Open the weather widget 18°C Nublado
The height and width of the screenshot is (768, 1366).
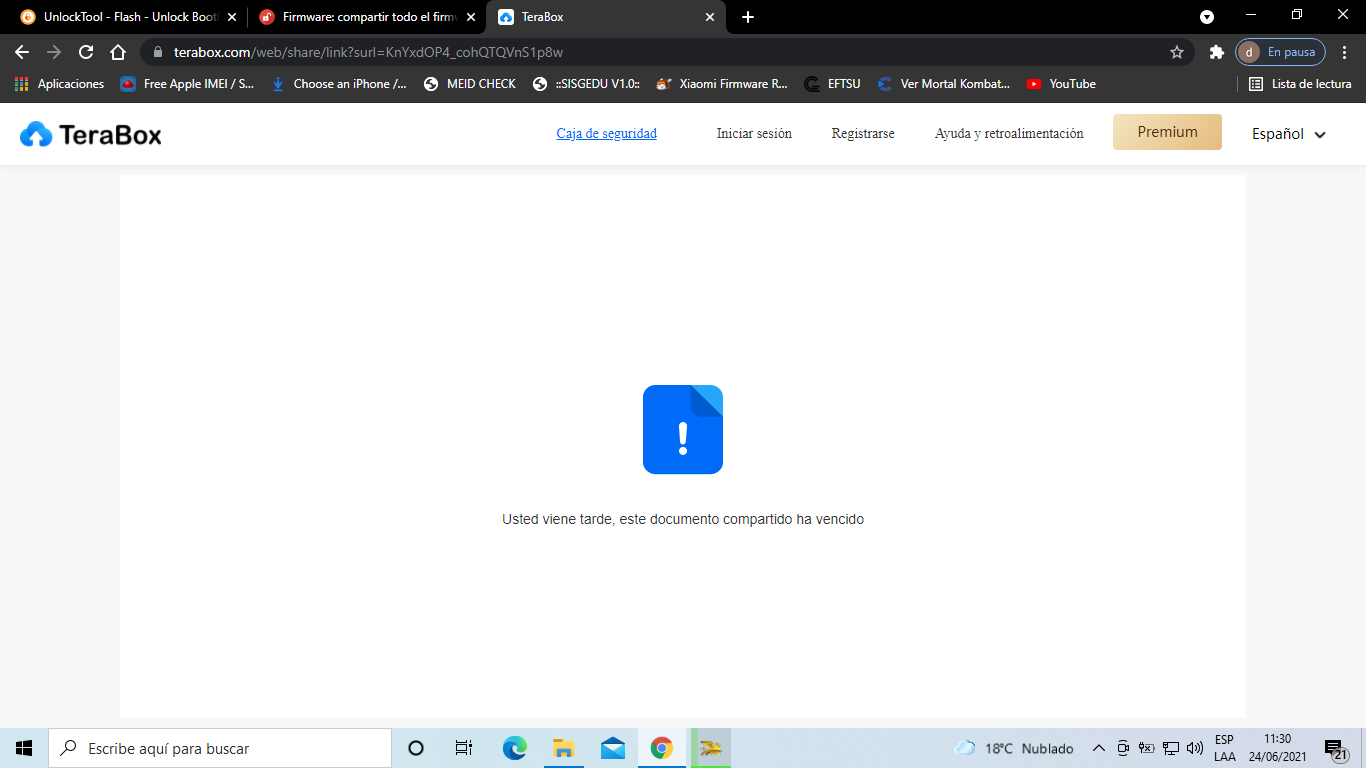[1014, 748]
